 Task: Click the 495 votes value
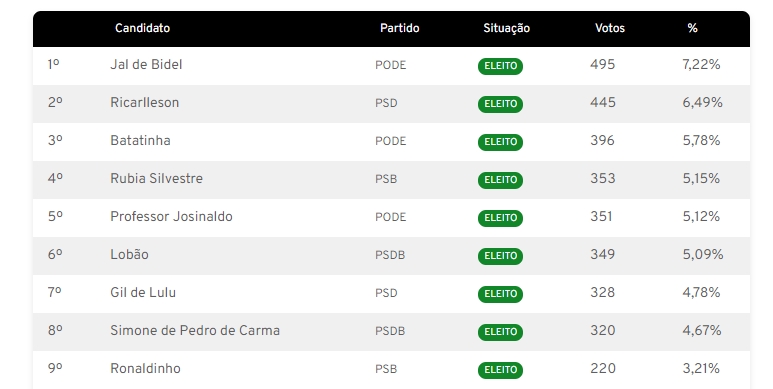coord(602,65)
